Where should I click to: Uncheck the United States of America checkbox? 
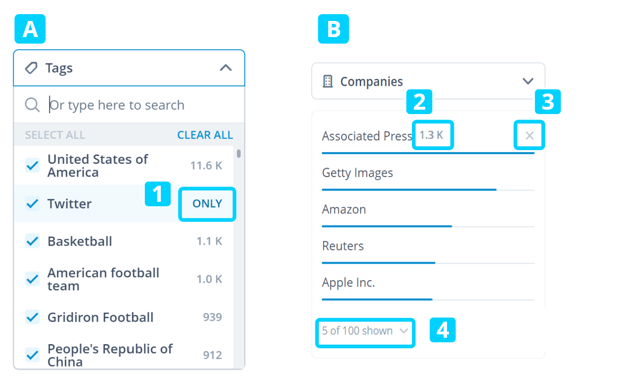coord(32,165)
